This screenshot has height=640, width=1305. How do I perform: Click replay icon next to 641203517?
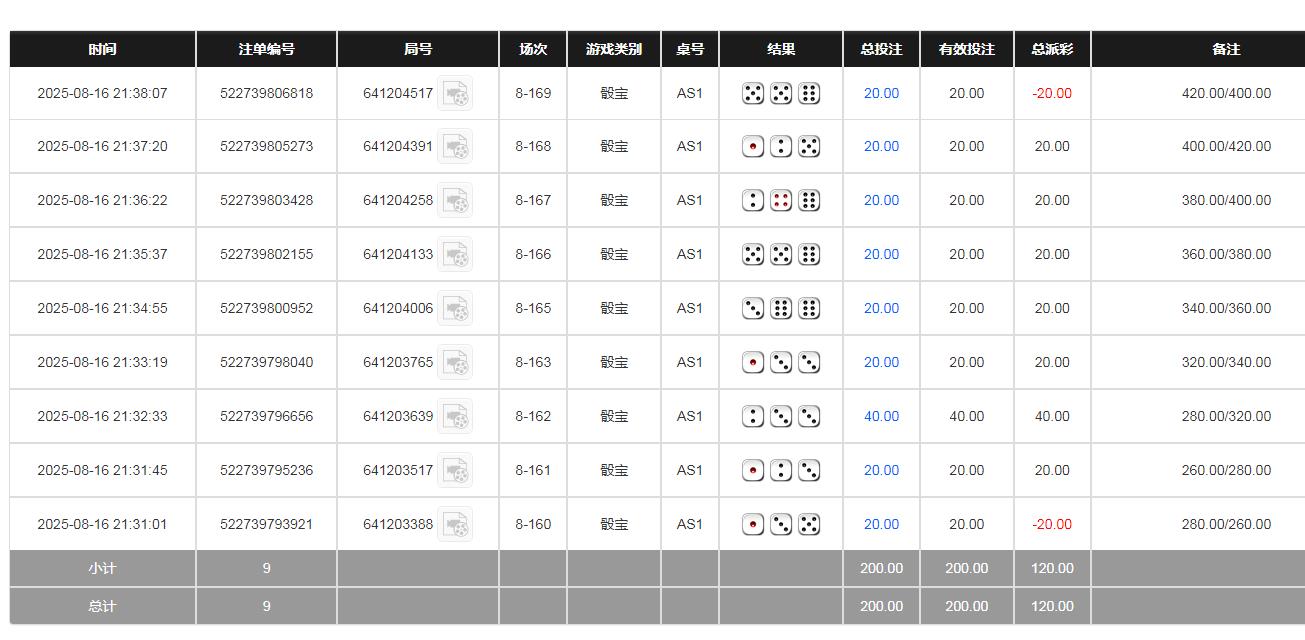tap(455, 471)
